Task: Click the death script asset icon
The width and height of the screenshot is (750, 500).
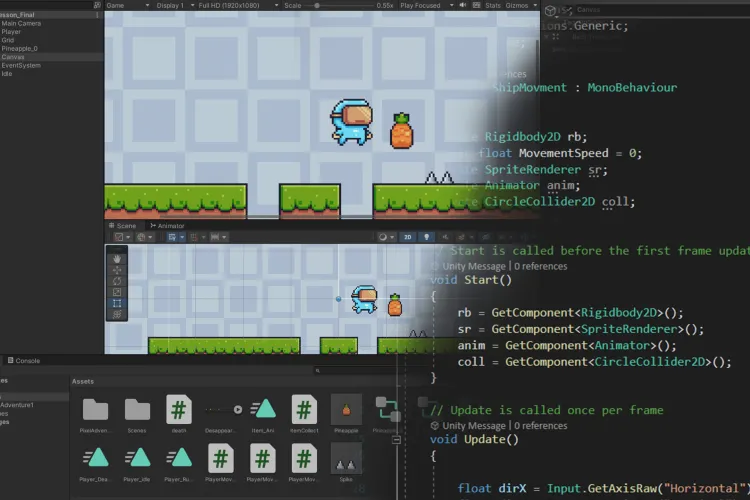Action: click(x=179, y=409)
